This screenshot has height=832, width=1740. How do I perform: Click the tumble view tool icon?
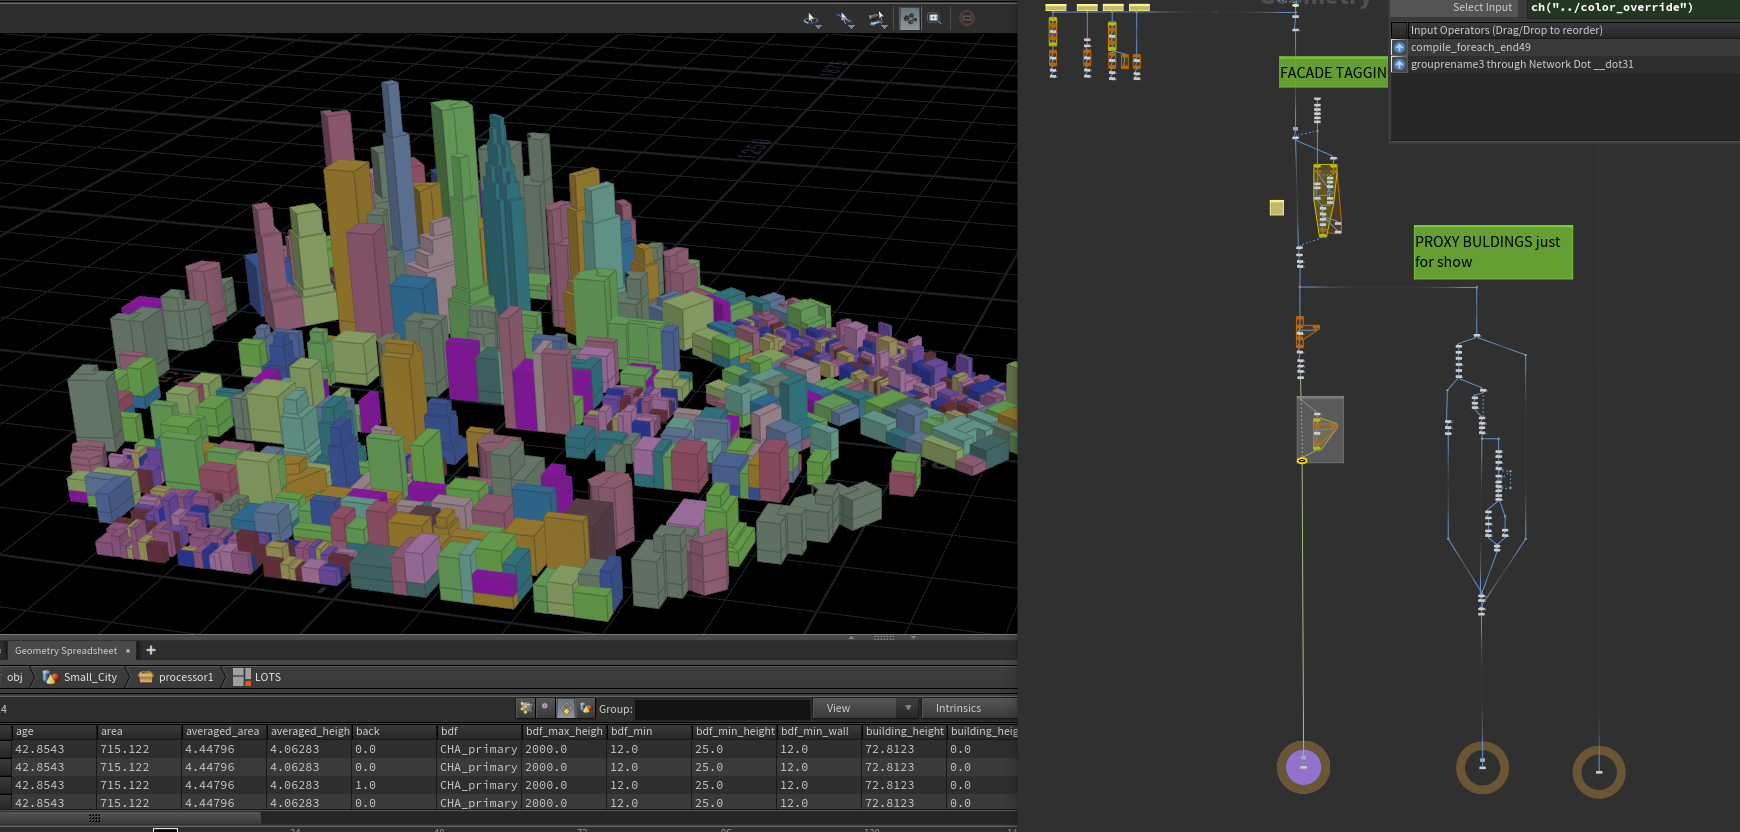pyautogui.click(x=811, y=18)
